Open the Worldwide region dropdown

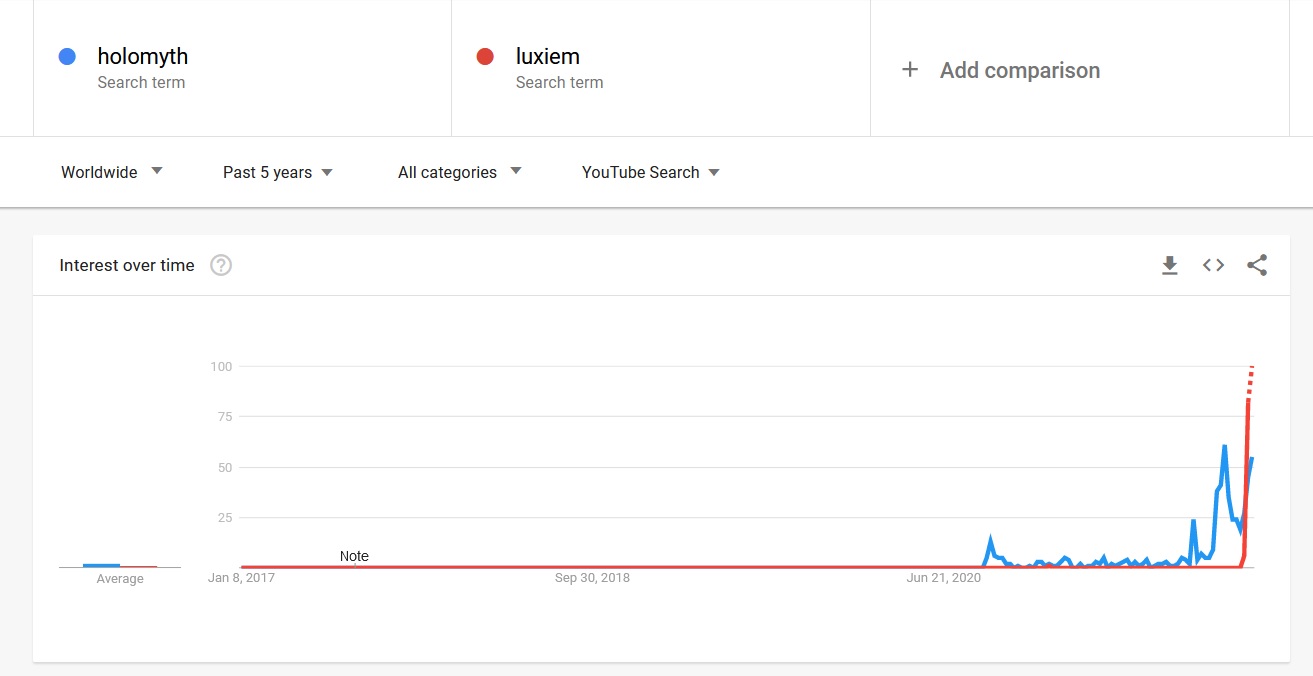coord(111,172)
